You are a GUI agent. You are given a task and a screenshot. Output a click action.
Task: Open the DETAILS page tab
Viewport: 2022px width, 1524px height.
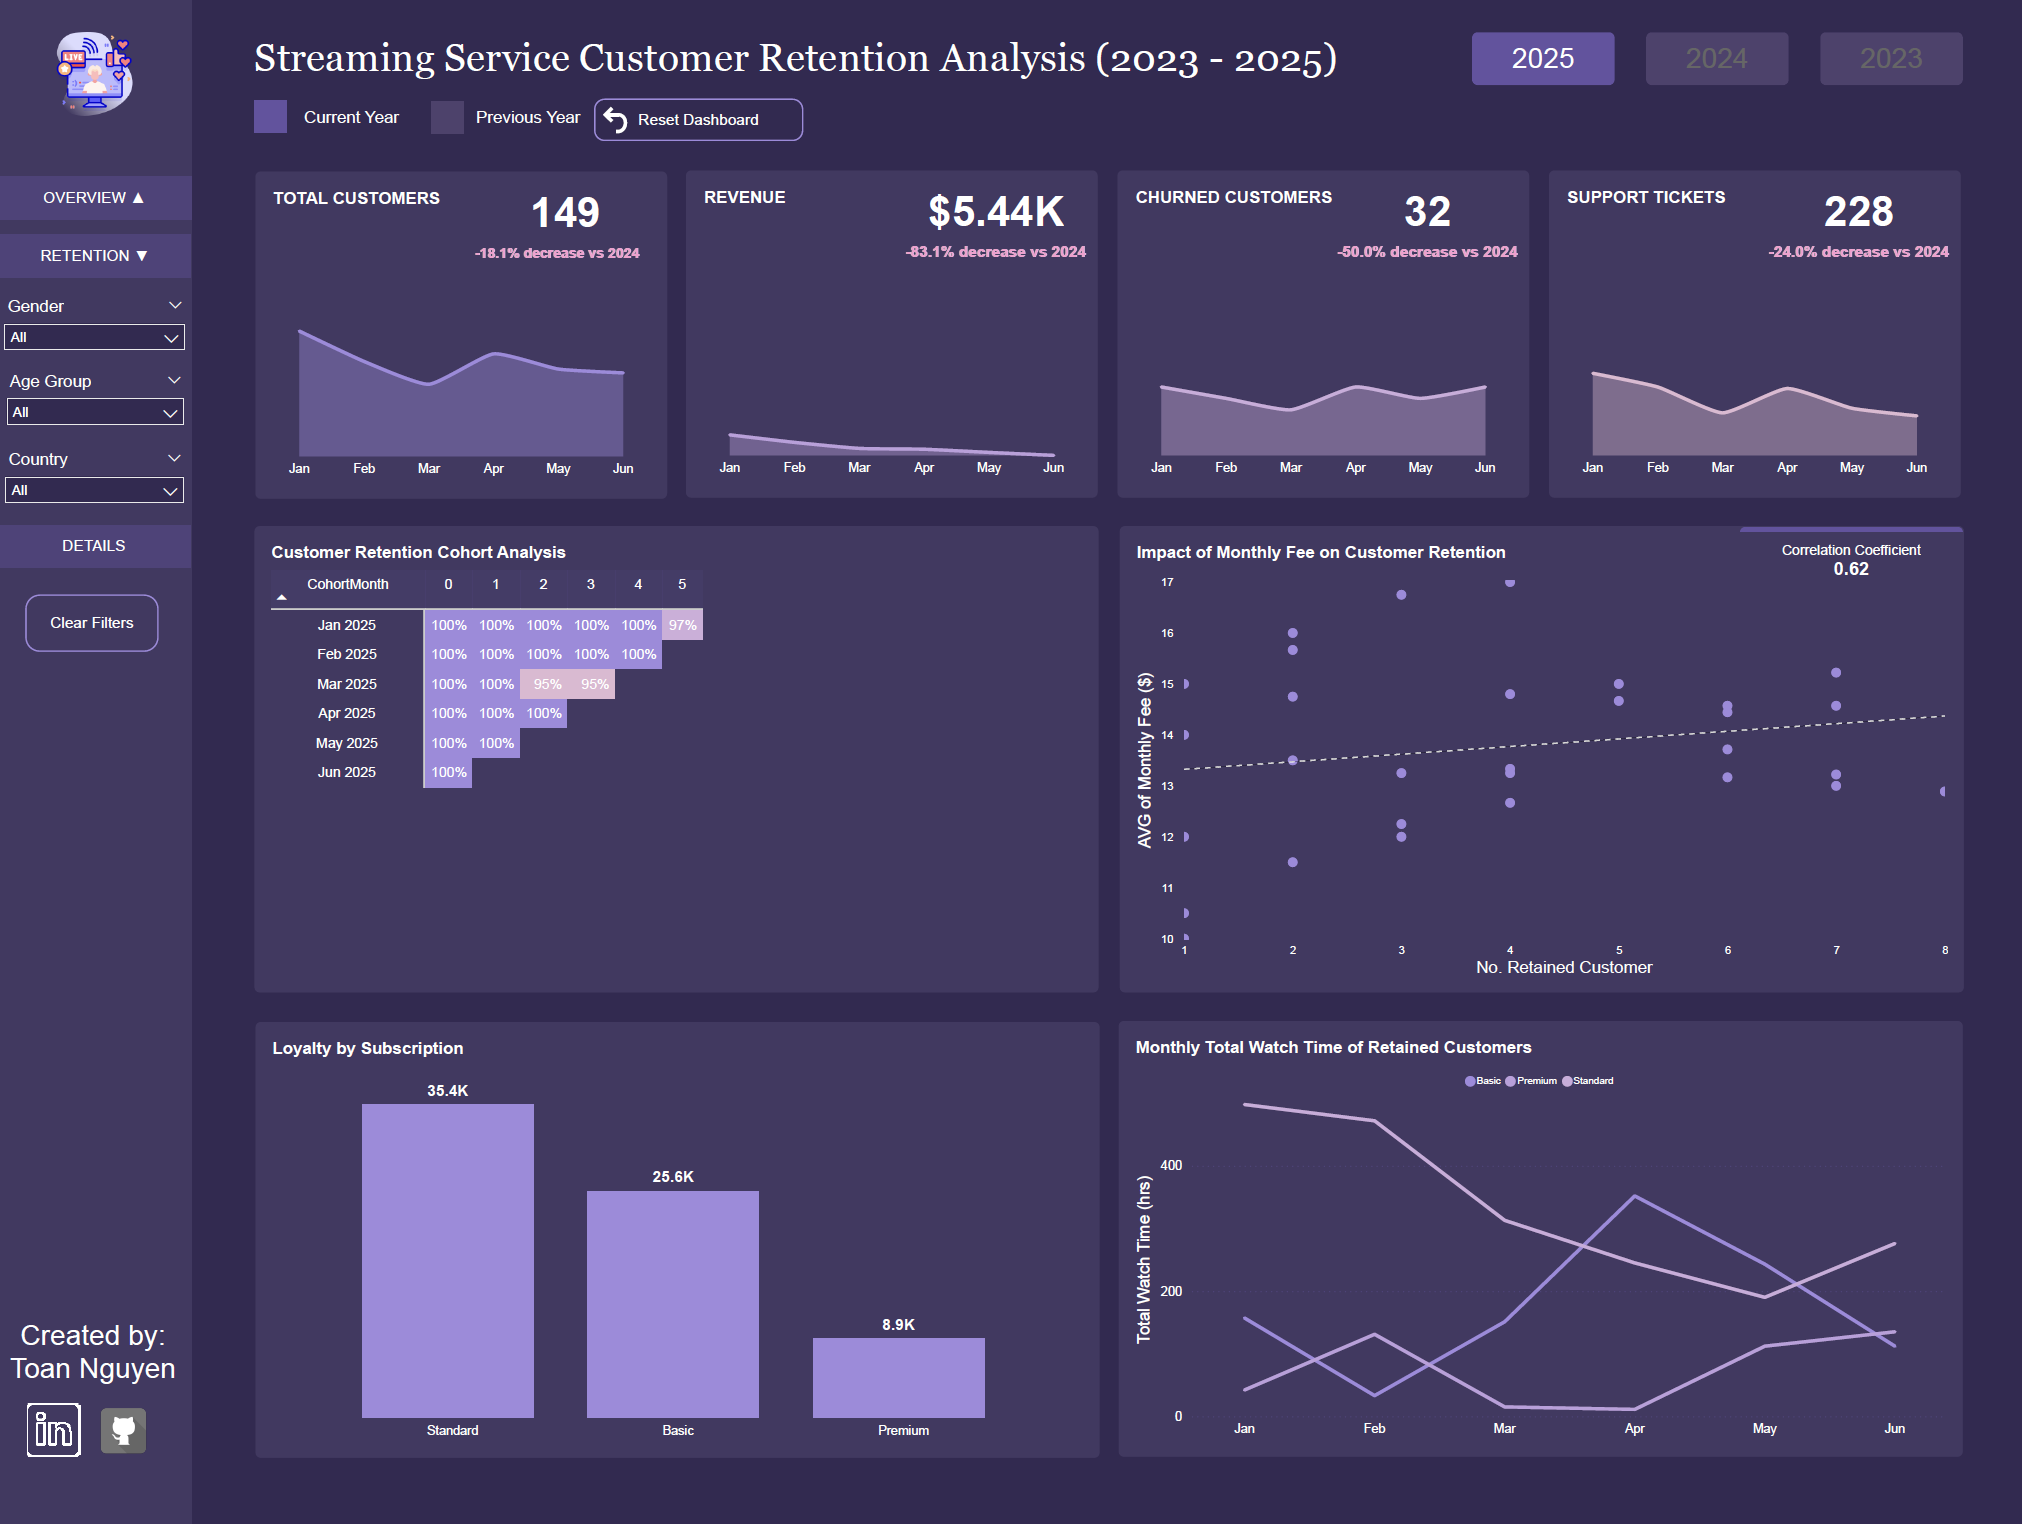click(x=94, y=546)
